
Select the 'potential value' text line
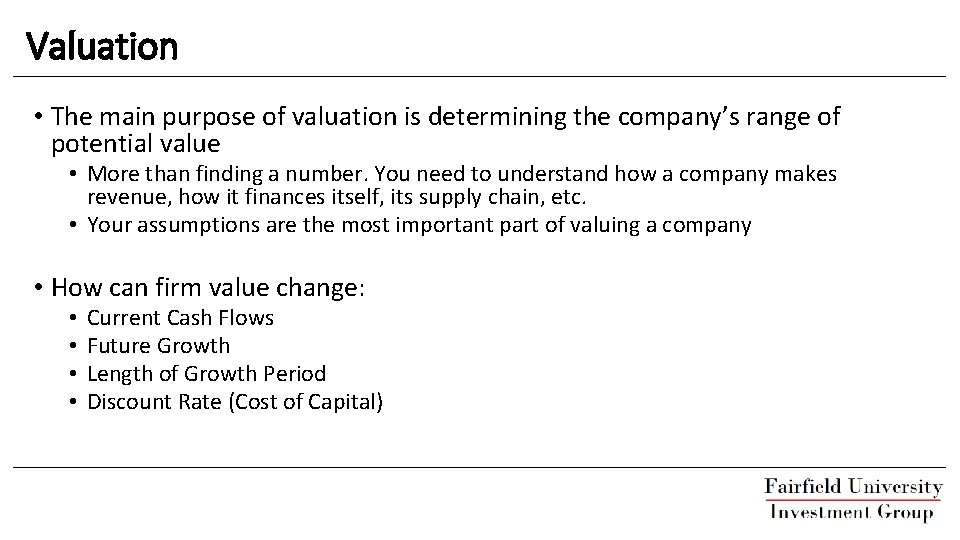pos(135,143)
